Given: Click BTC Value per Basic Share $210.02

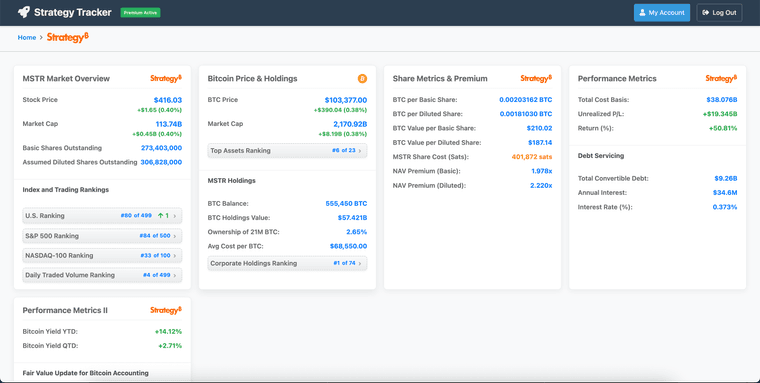Looking at the screenshot, I should pos(539,128).
